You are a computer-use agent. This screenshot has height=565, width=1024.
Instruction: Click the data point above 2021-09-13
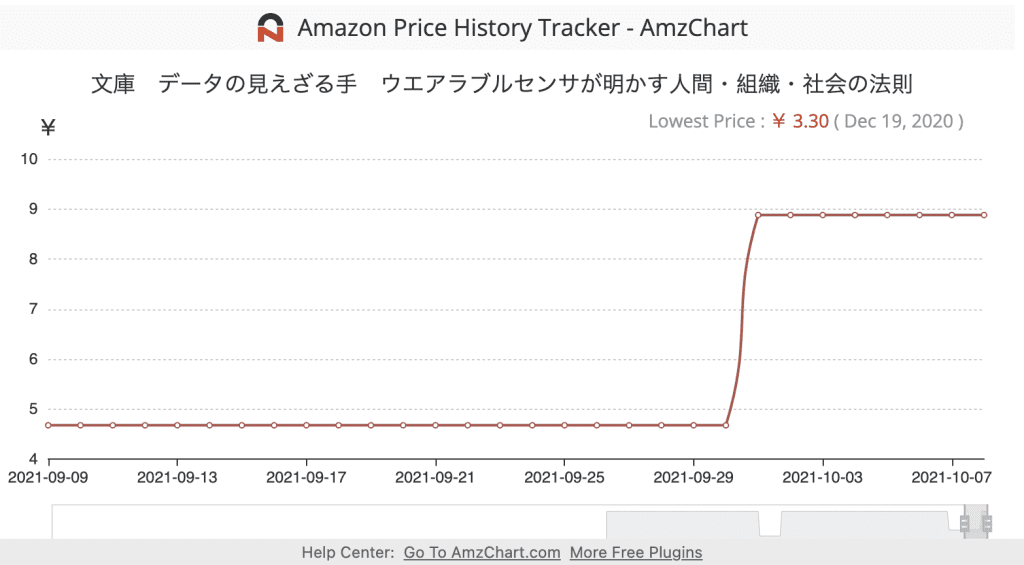pos(177,425)
